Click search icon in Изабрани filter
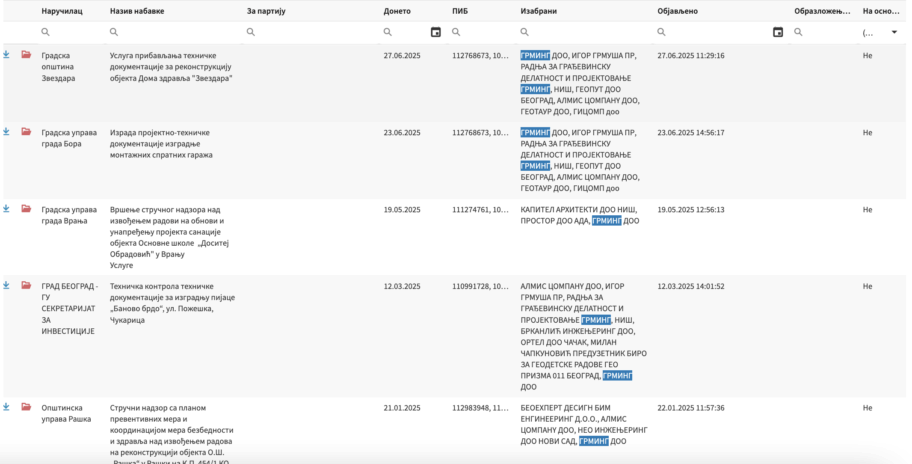 (525, 32)
